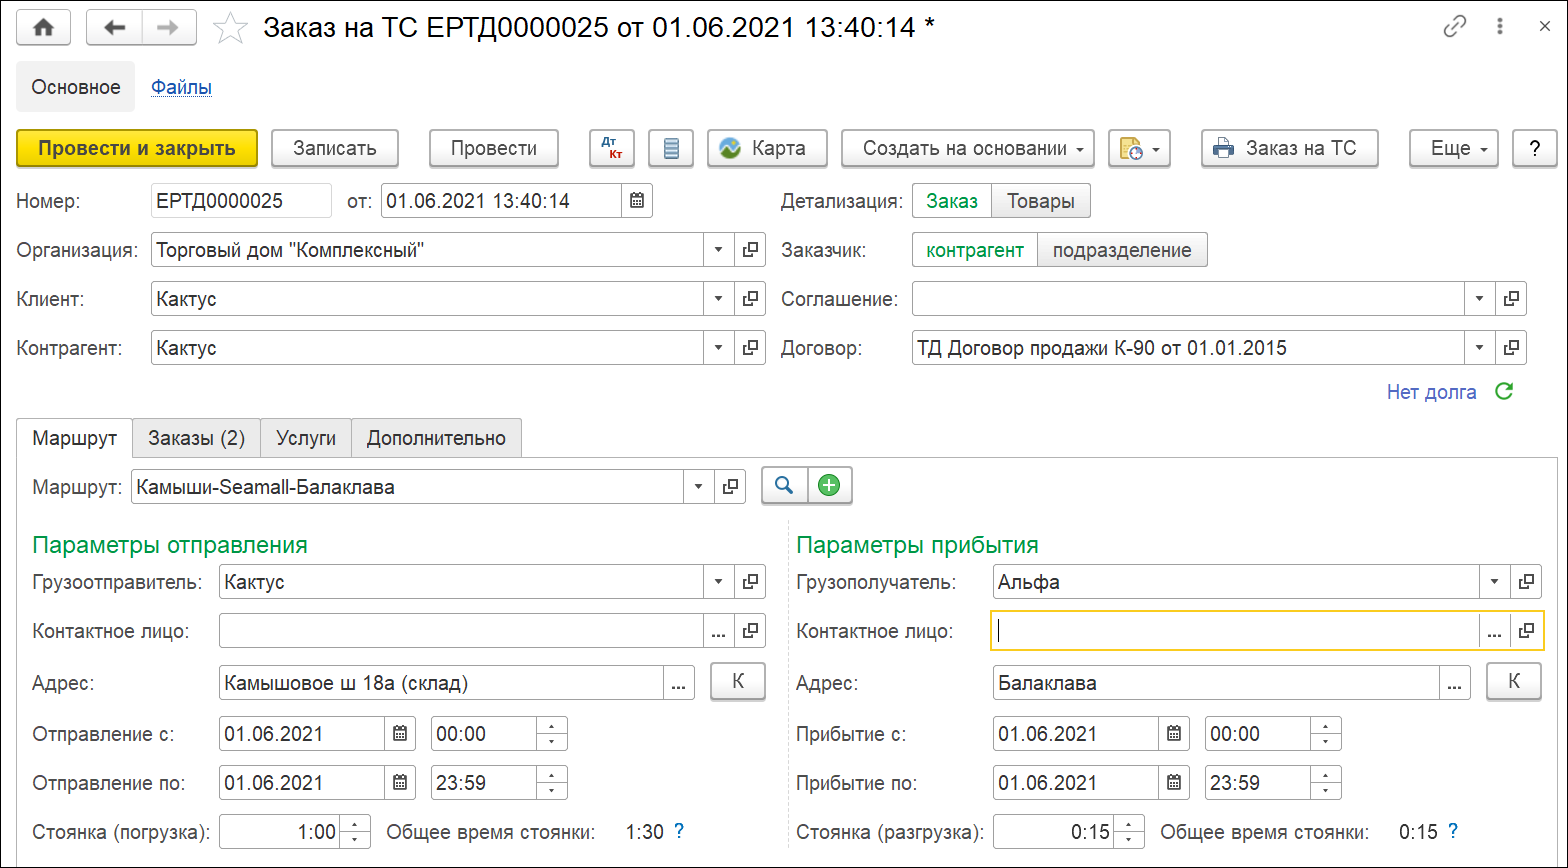Open the Создать на основании dropdown
This screenshot has width=1568, height=868.
[967, 149]
